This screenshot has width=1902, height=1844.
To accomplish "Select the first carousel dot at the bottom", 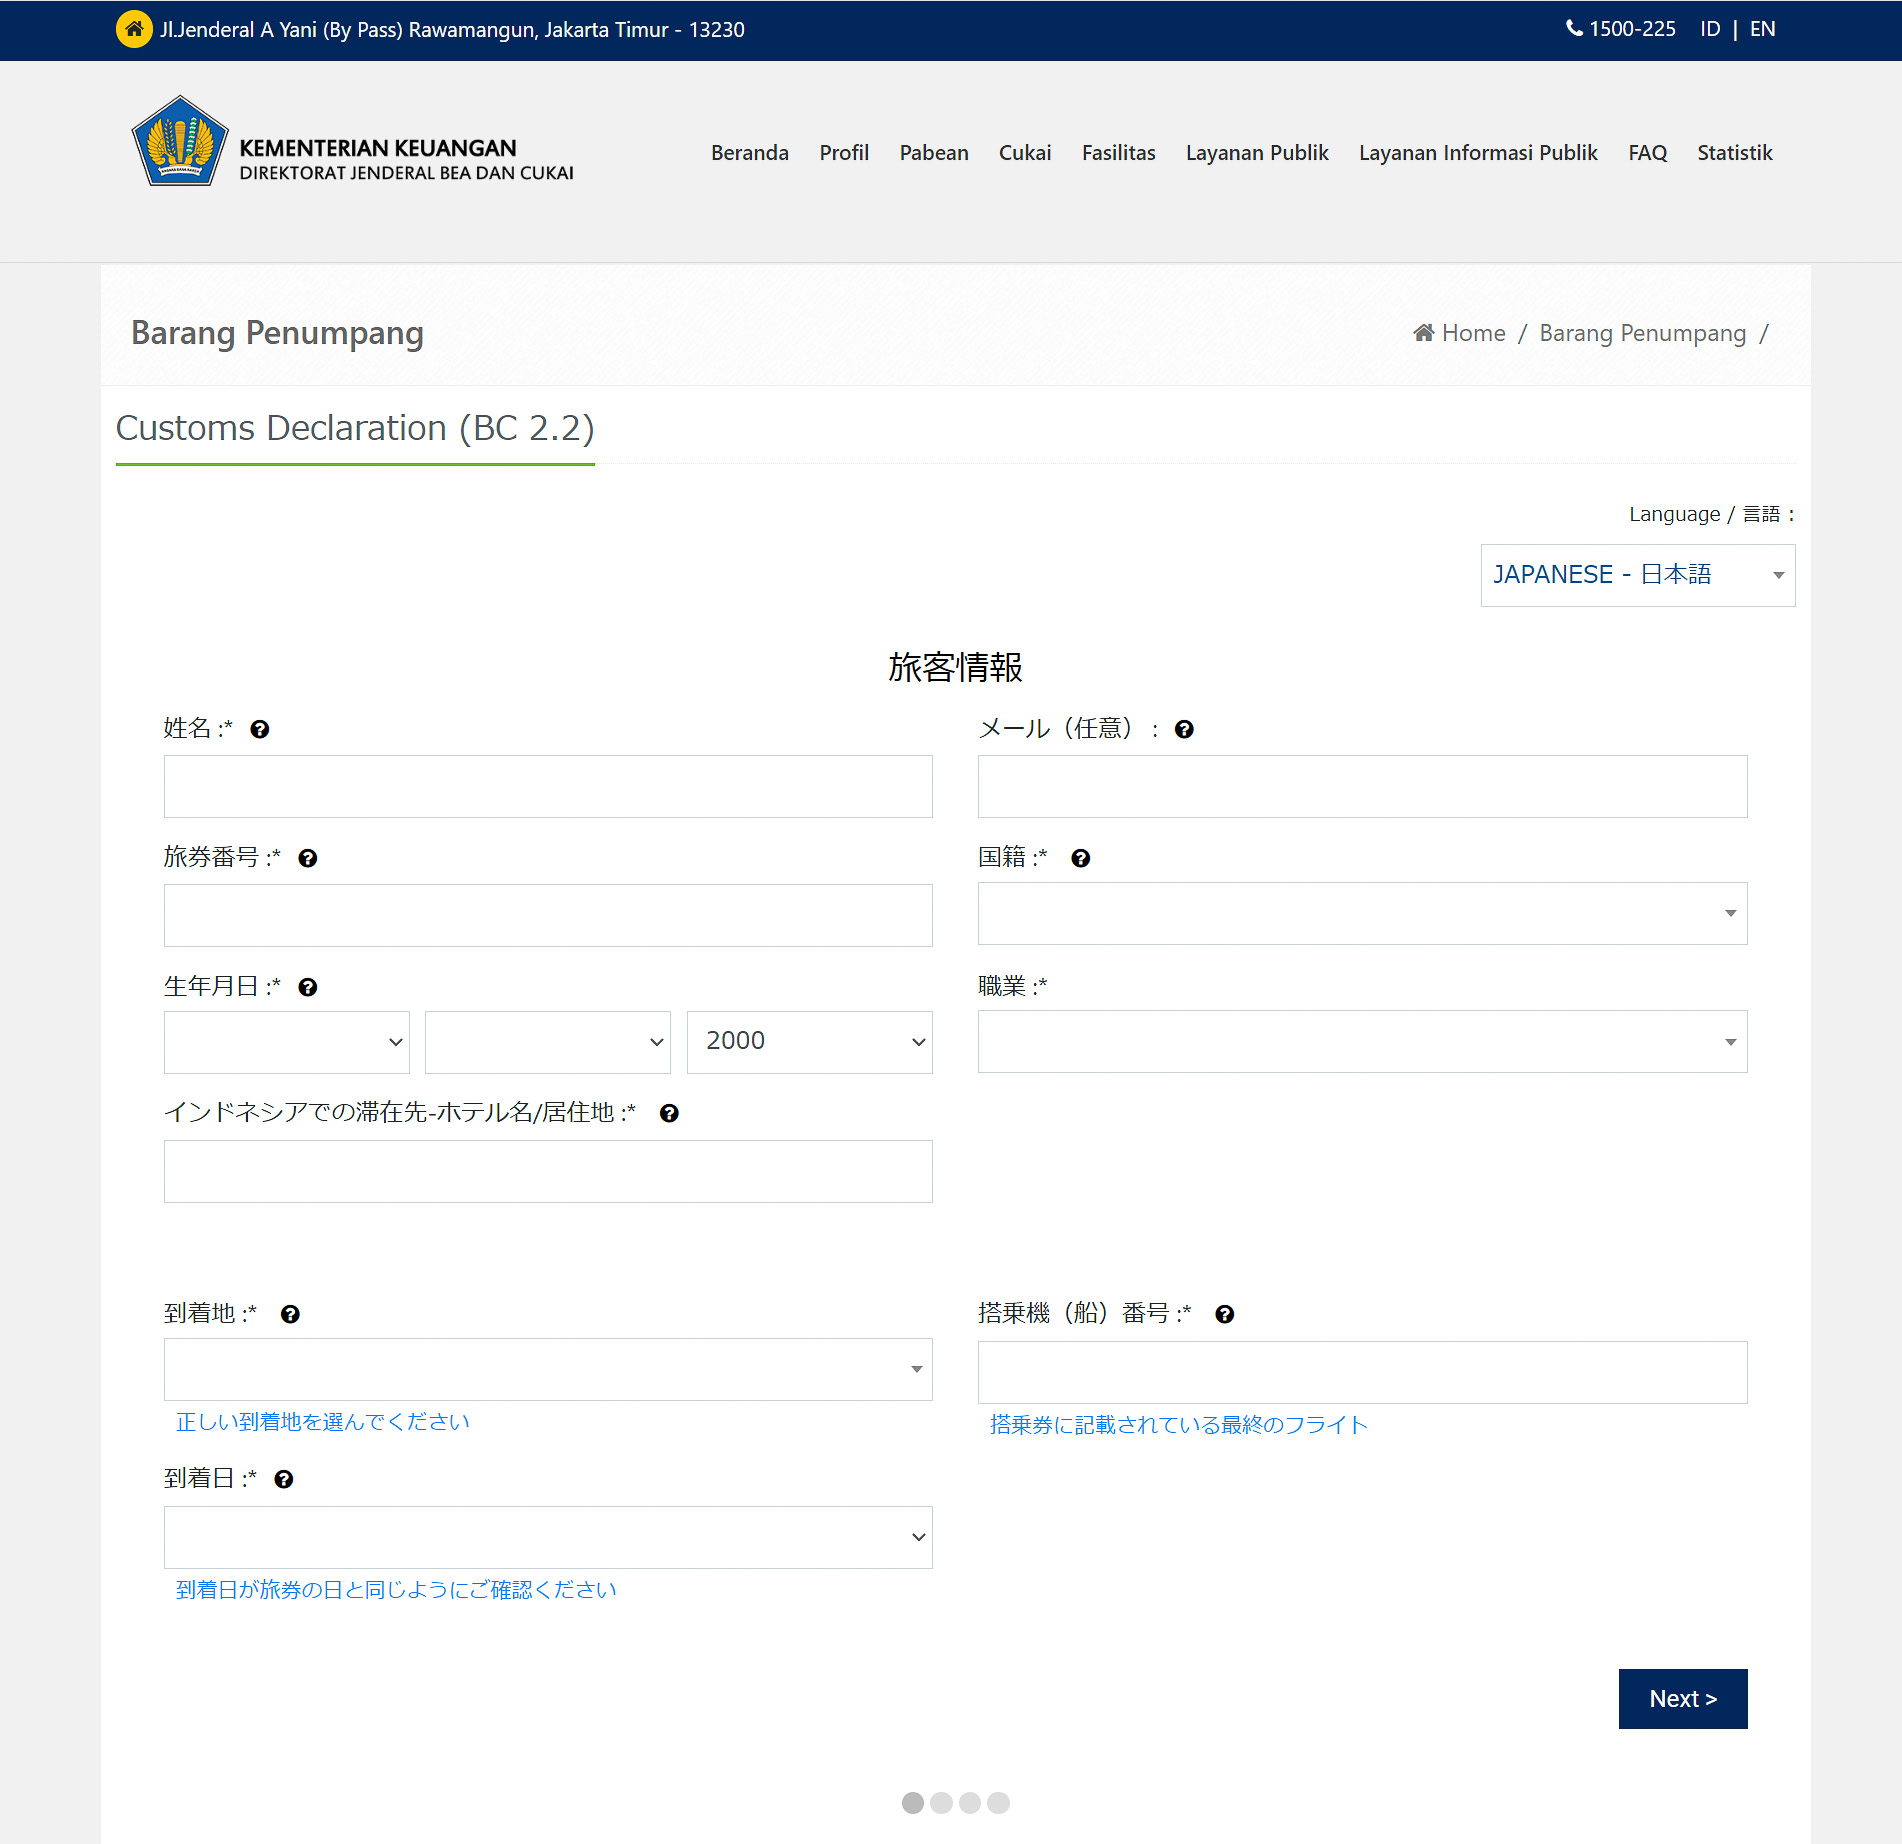I will coord(912,1803).
